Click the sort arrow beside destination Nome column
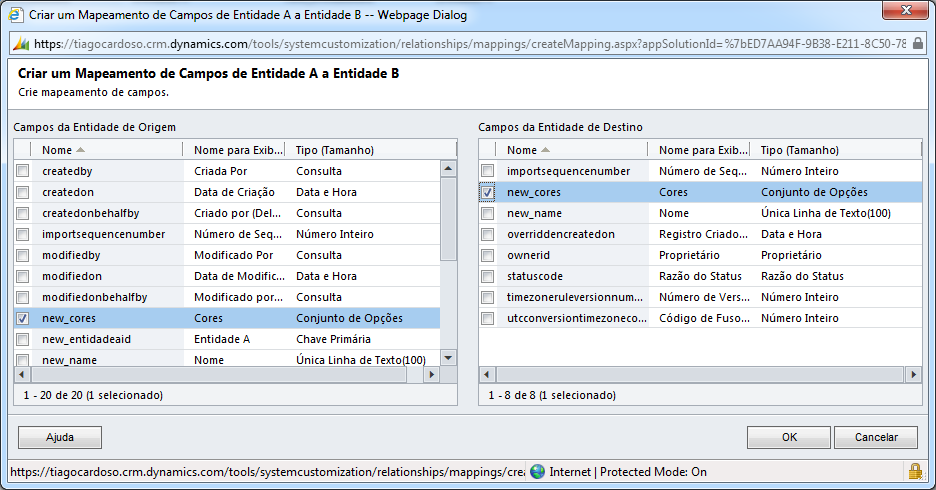This screenshot has width=936, height=490. (545, 150)
